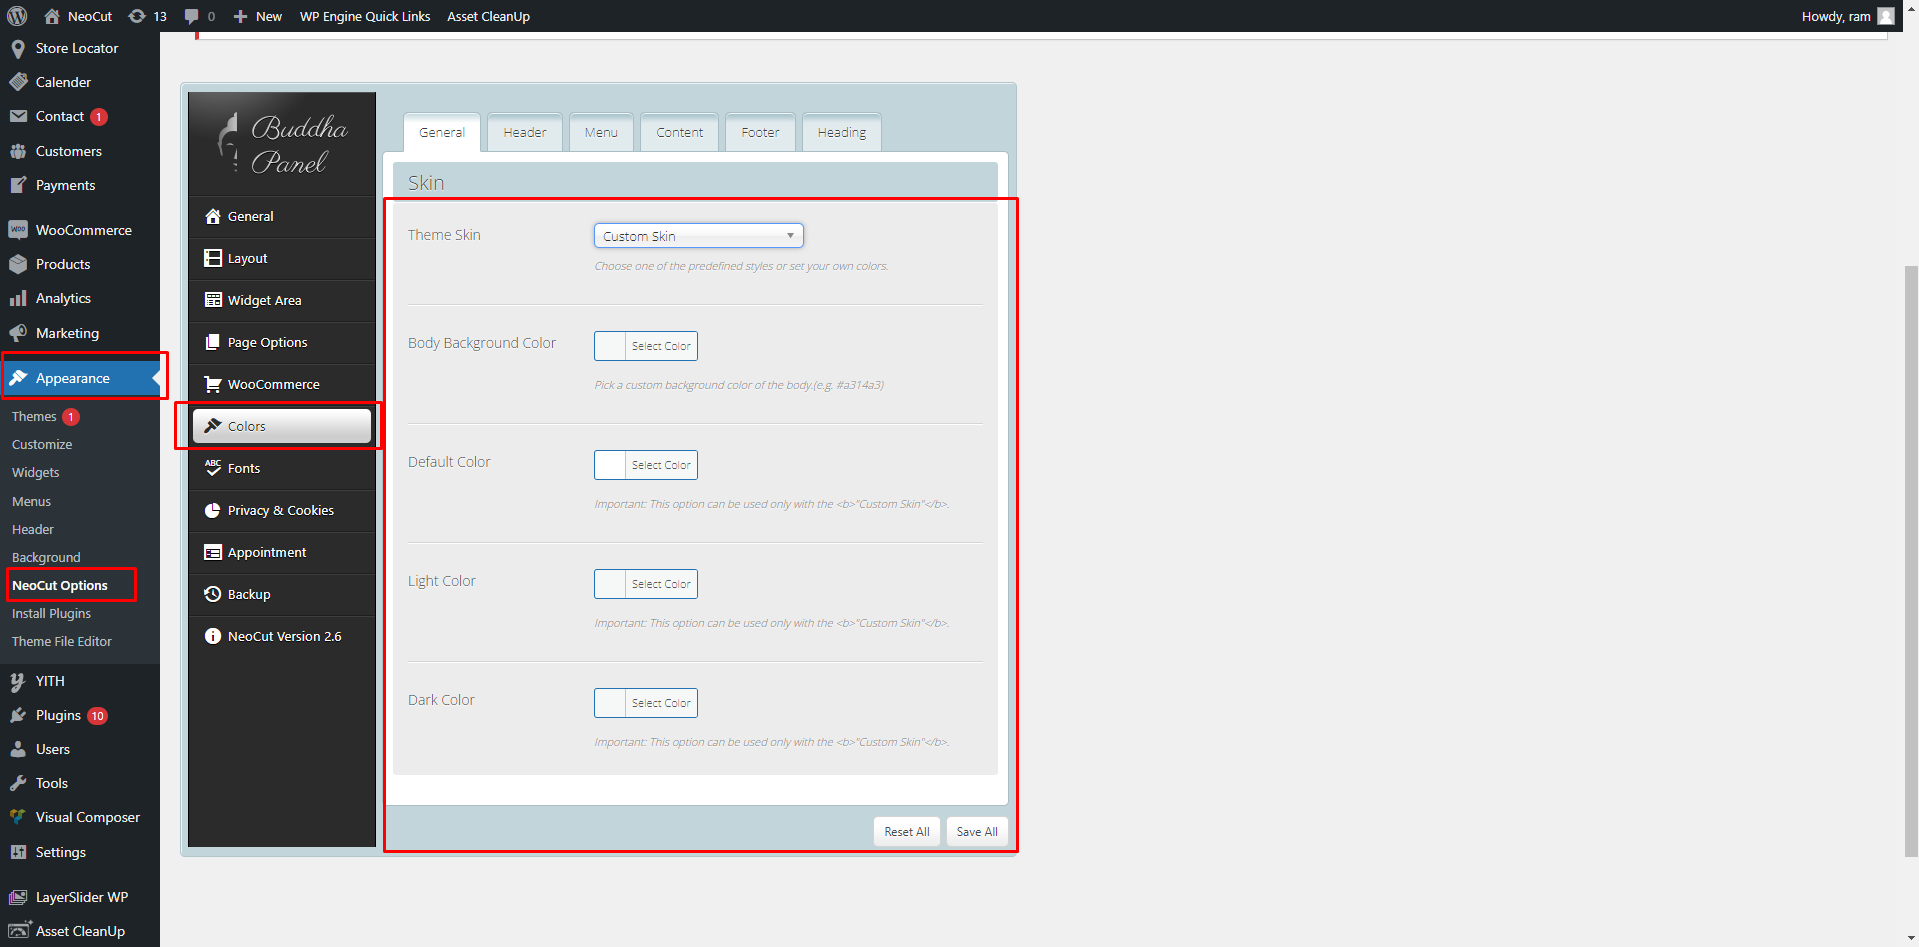The height and width of the screenshot is (947, 1919).
Task: Open the Themes submenu link
Action: pos(34,416)
